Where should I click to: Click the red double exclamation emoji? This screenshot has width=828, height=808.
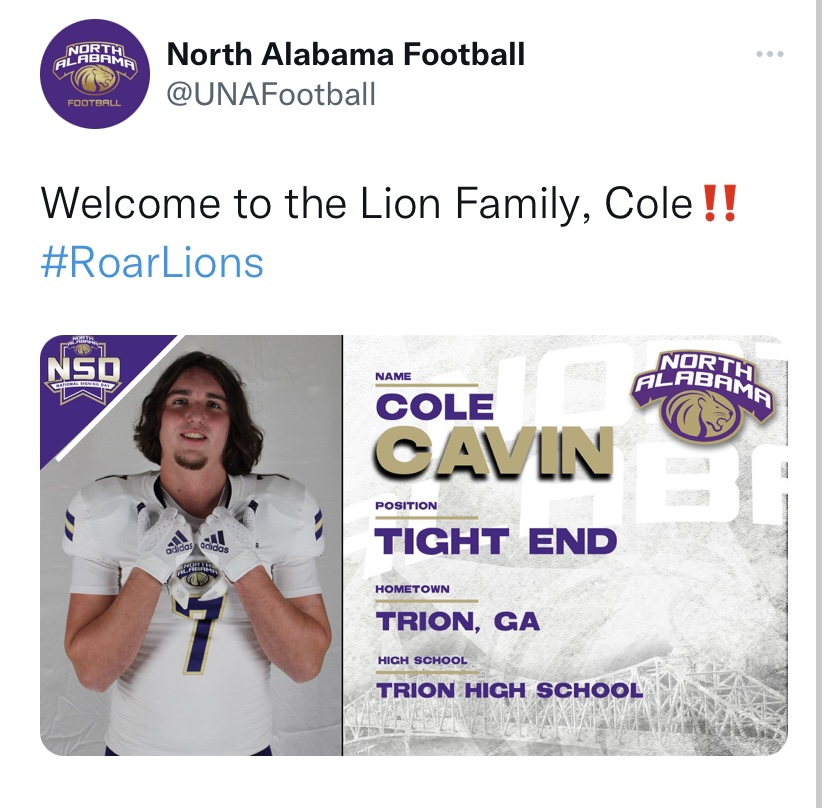(x=721, y=203)
